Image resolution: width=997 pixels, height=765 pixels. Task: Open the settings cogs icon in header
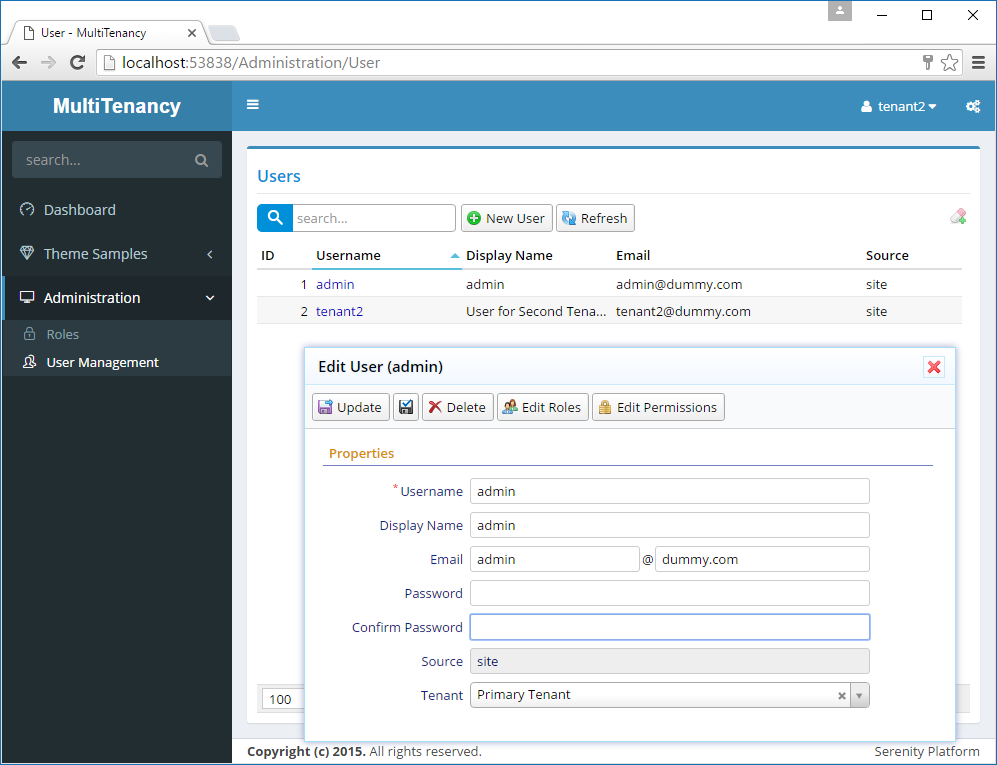[972, 106]
